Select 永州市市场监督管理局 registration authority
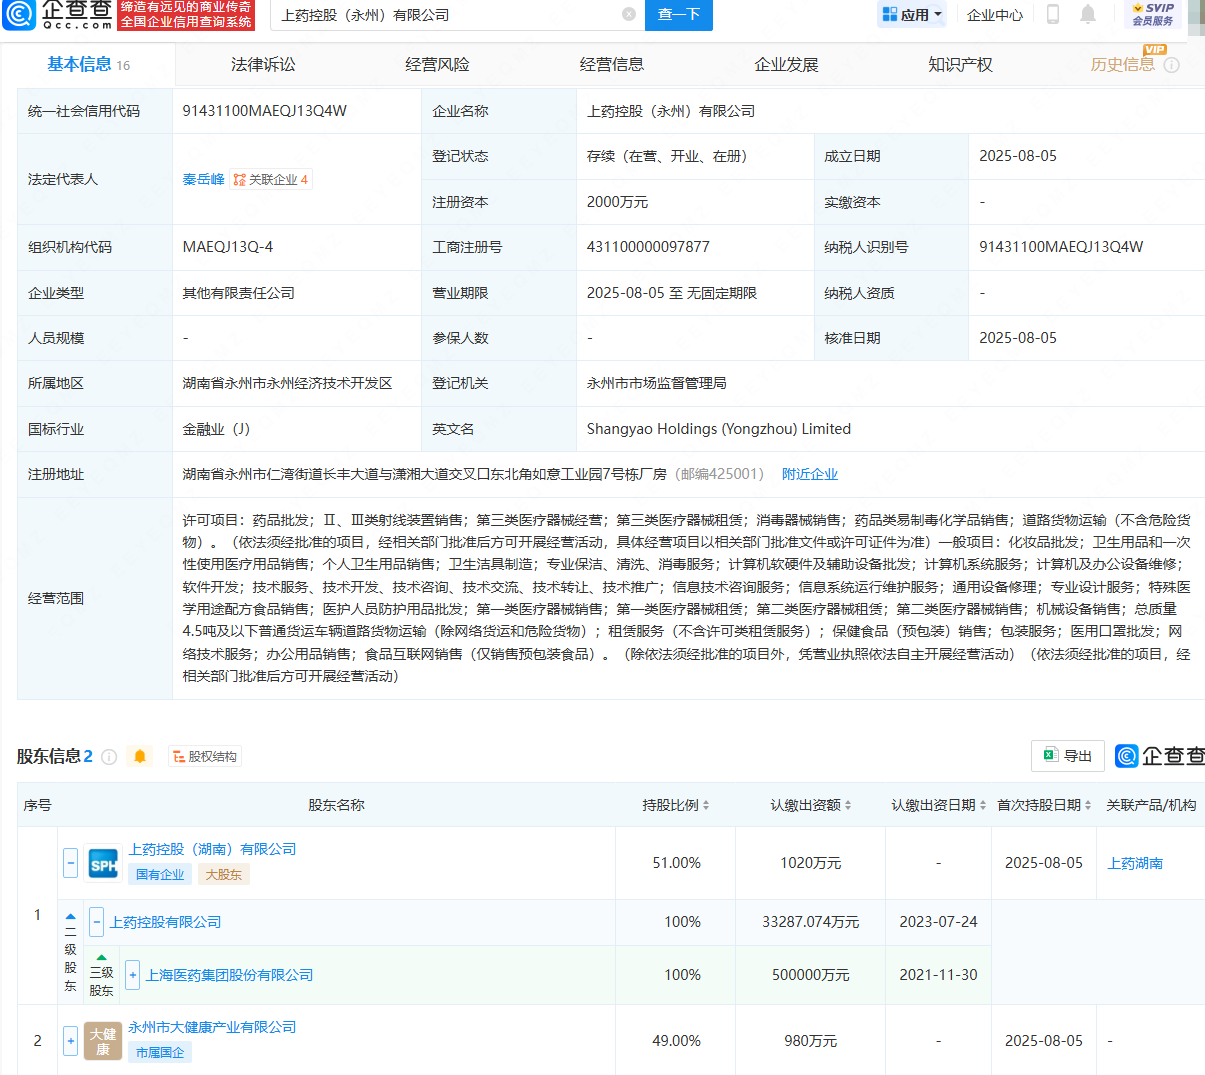 (x=656, y=383)
